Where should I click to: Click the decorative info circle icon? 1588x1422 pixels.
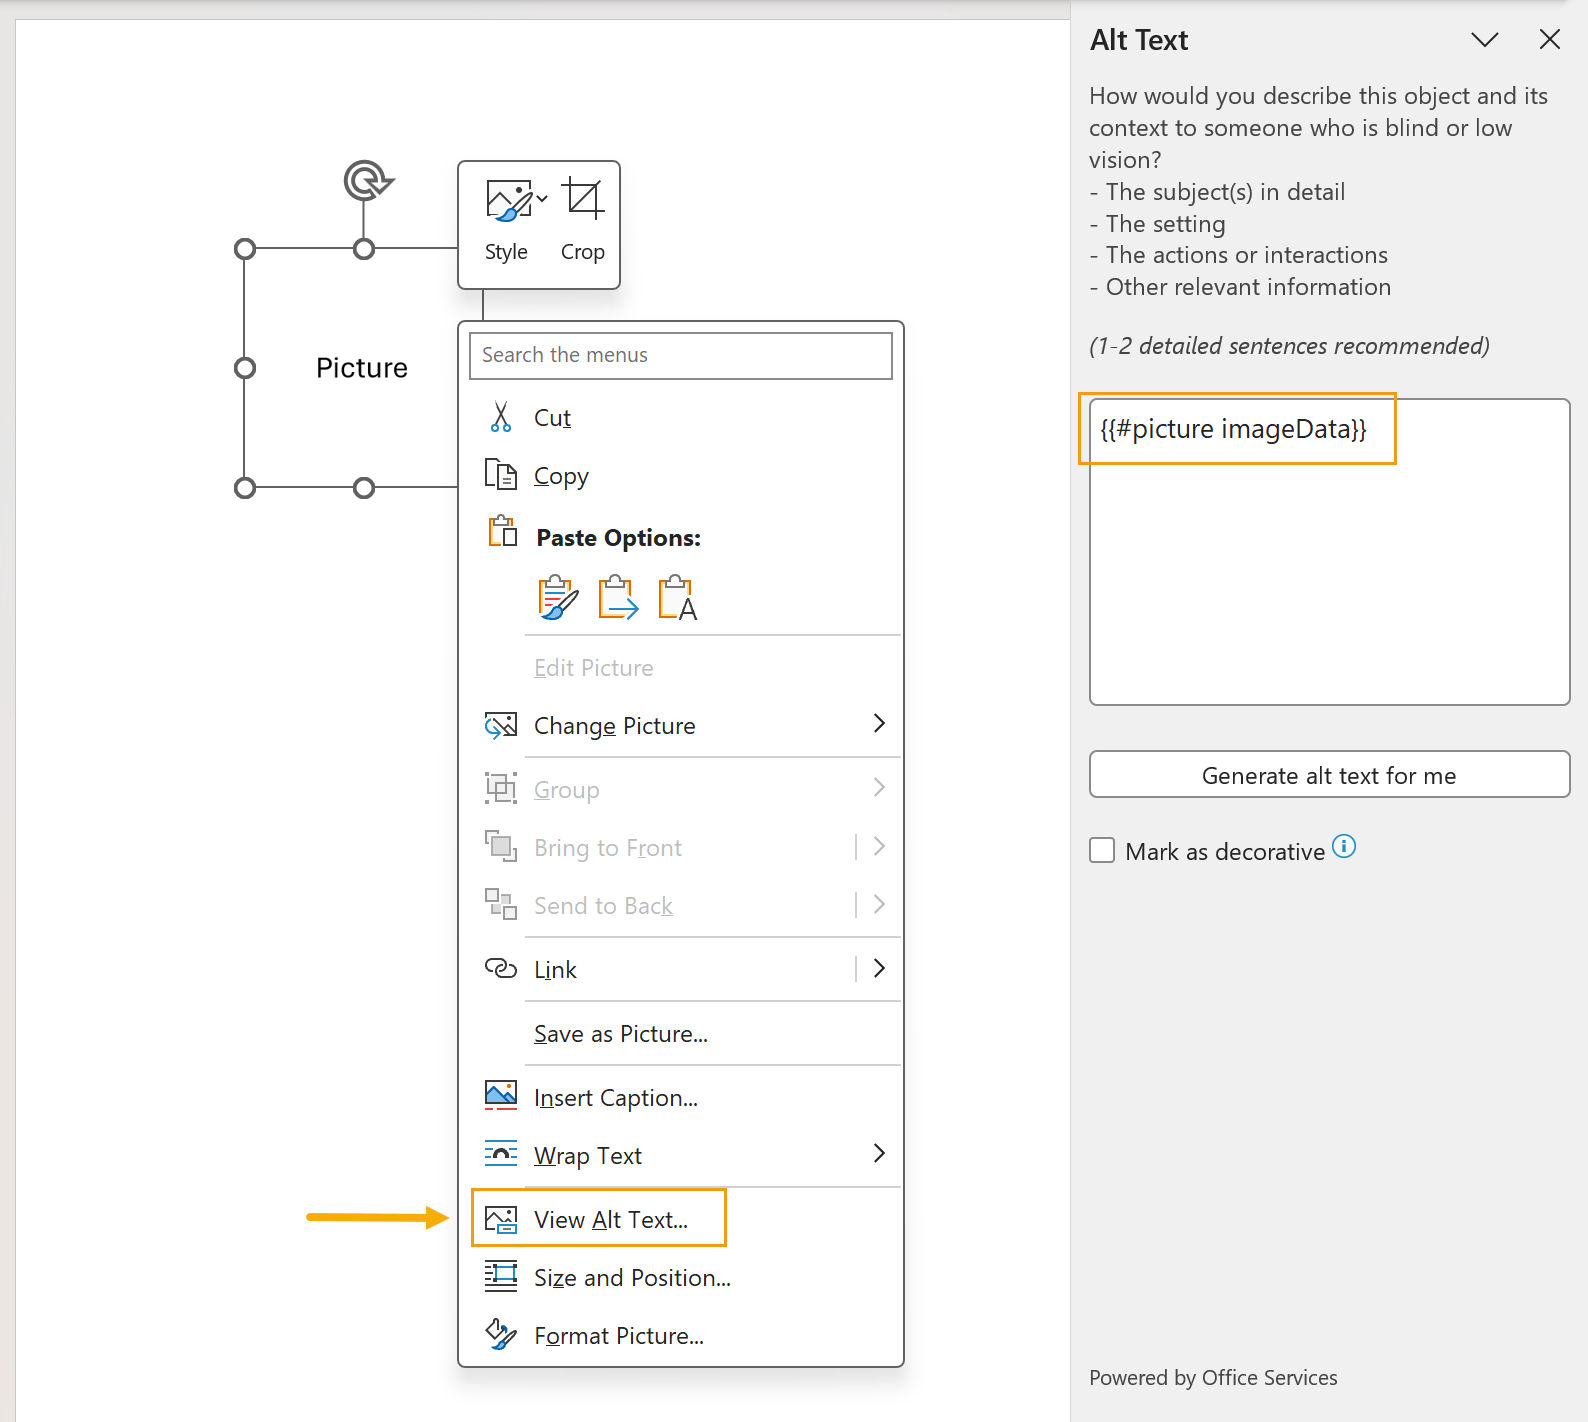coord(1344,847)
